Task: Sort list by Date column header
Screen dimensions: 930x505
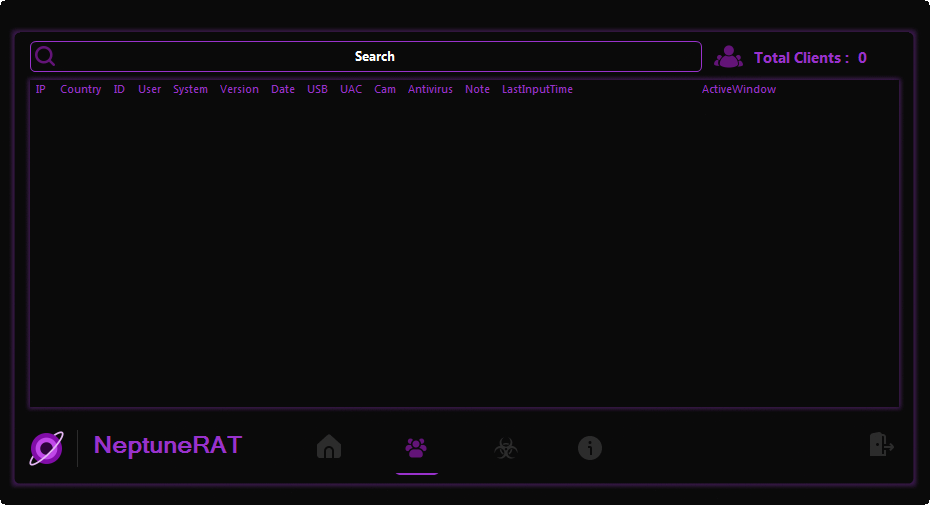Action: coord(283,89)
